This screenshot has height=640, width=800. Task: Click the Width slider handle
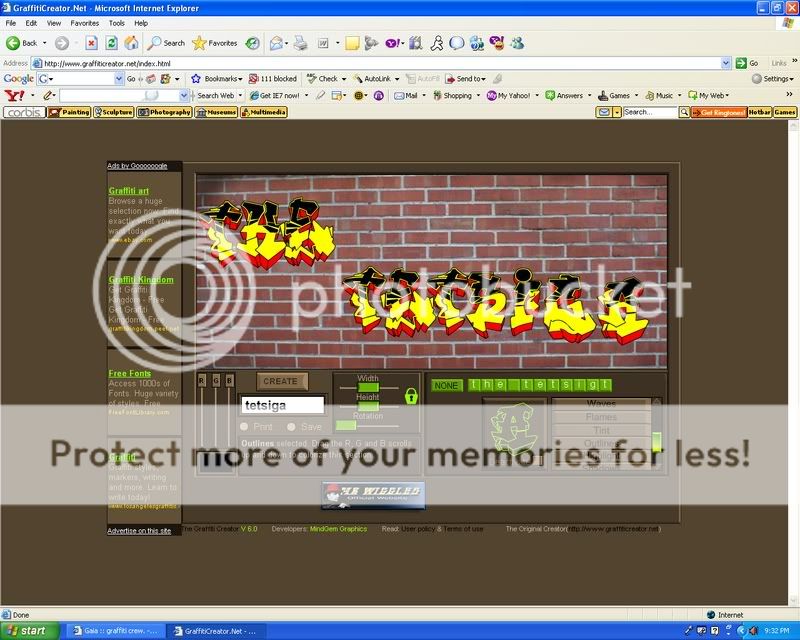(x=368, y=387)
